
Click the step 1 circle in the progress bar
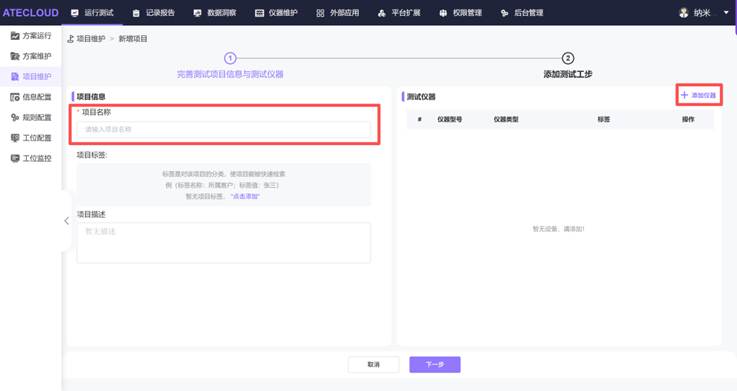(x=230, y=58)
